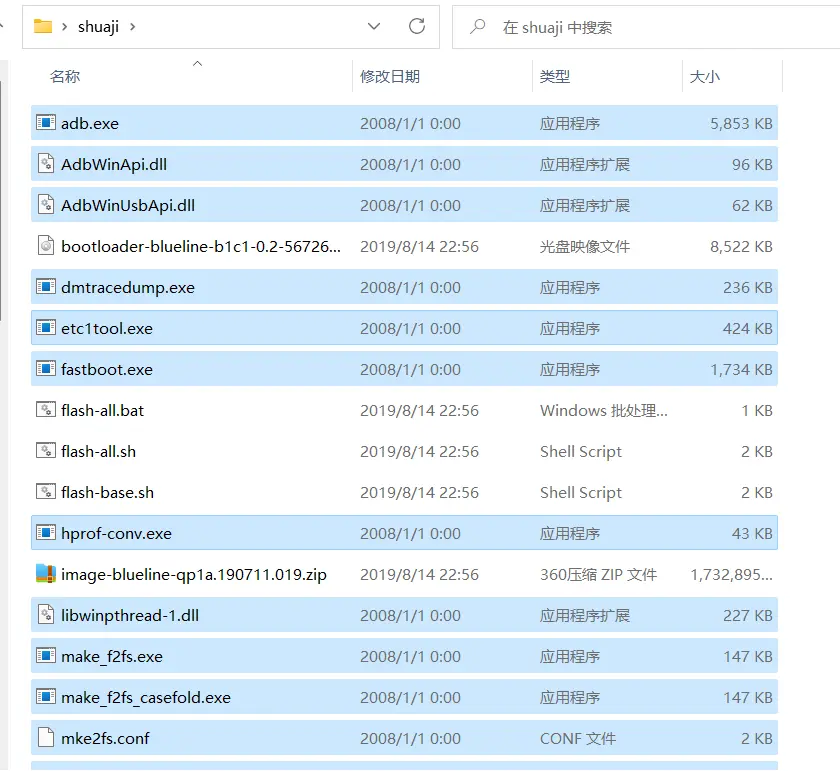Select file name AdbWinUsbApi.dll
This screenshot has width=840, height=771.
click(128, 205)
